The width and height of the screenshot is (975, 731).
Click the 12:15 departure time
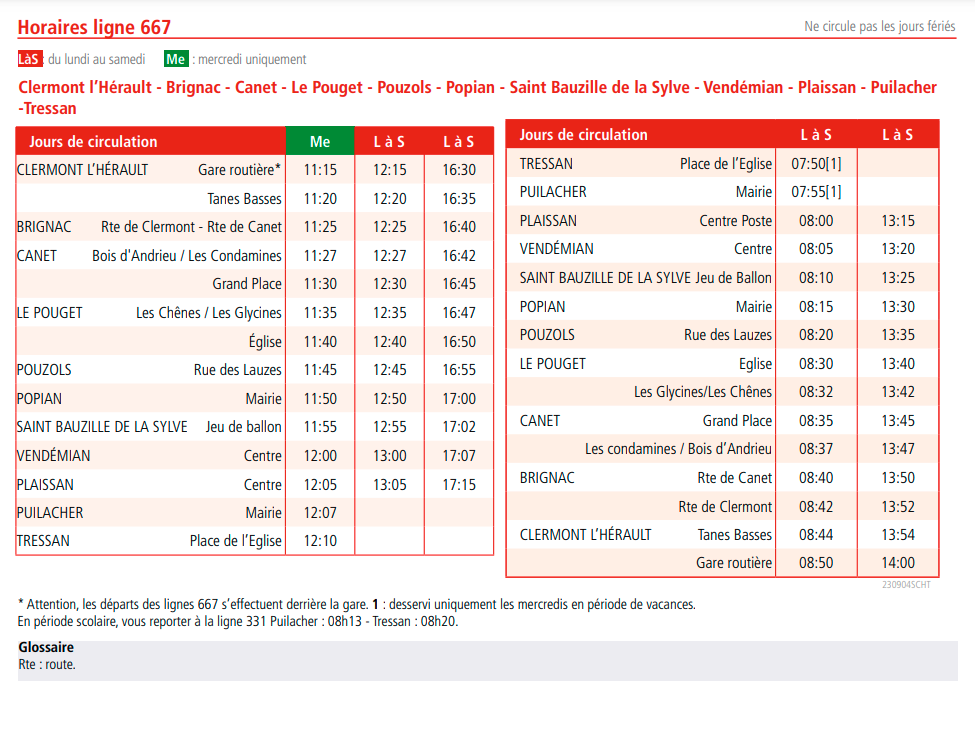tap(389, 170)
